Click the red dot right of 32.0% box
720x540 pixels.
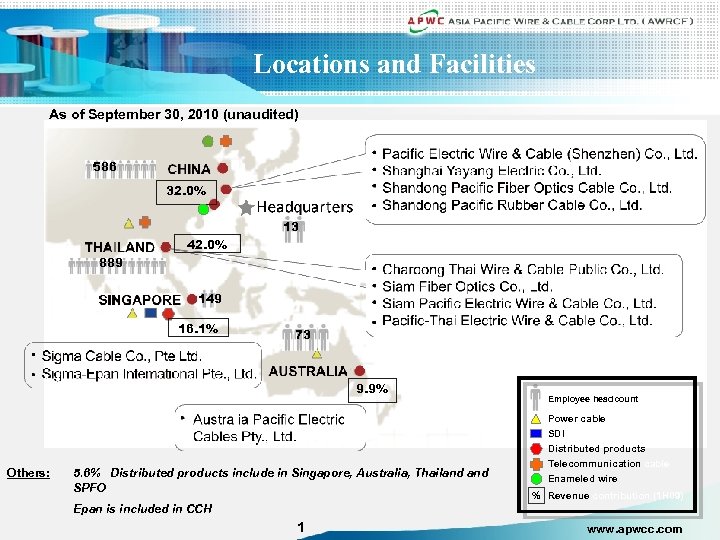pyautogui.click(x=226, y=189)
